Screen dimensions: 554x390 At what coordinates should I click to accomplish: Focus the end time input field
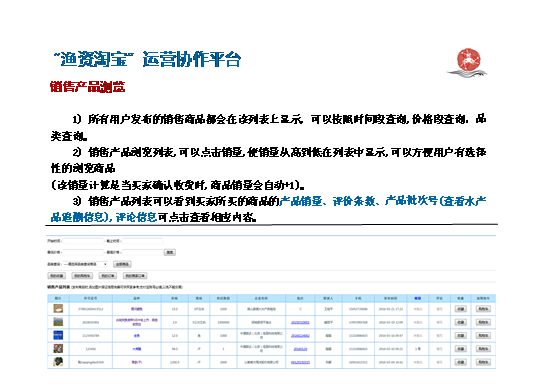(x=142, y=241)
